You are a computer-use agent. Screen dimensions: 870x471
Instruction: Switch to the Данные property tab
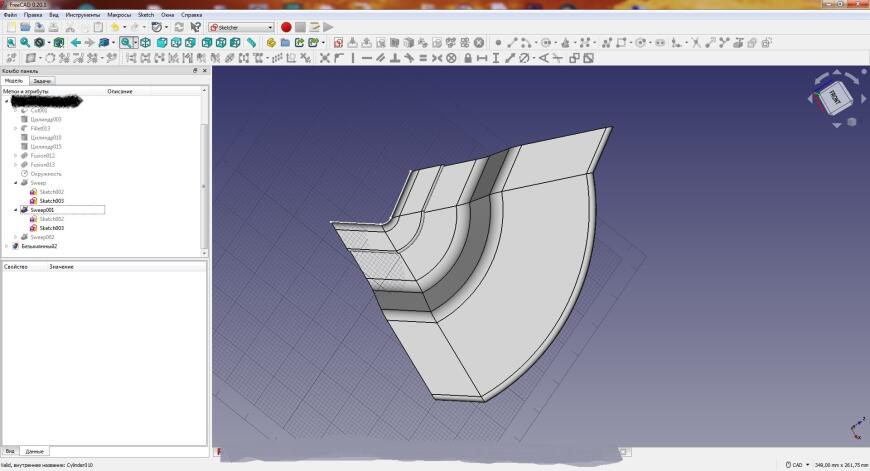[34, 453]
